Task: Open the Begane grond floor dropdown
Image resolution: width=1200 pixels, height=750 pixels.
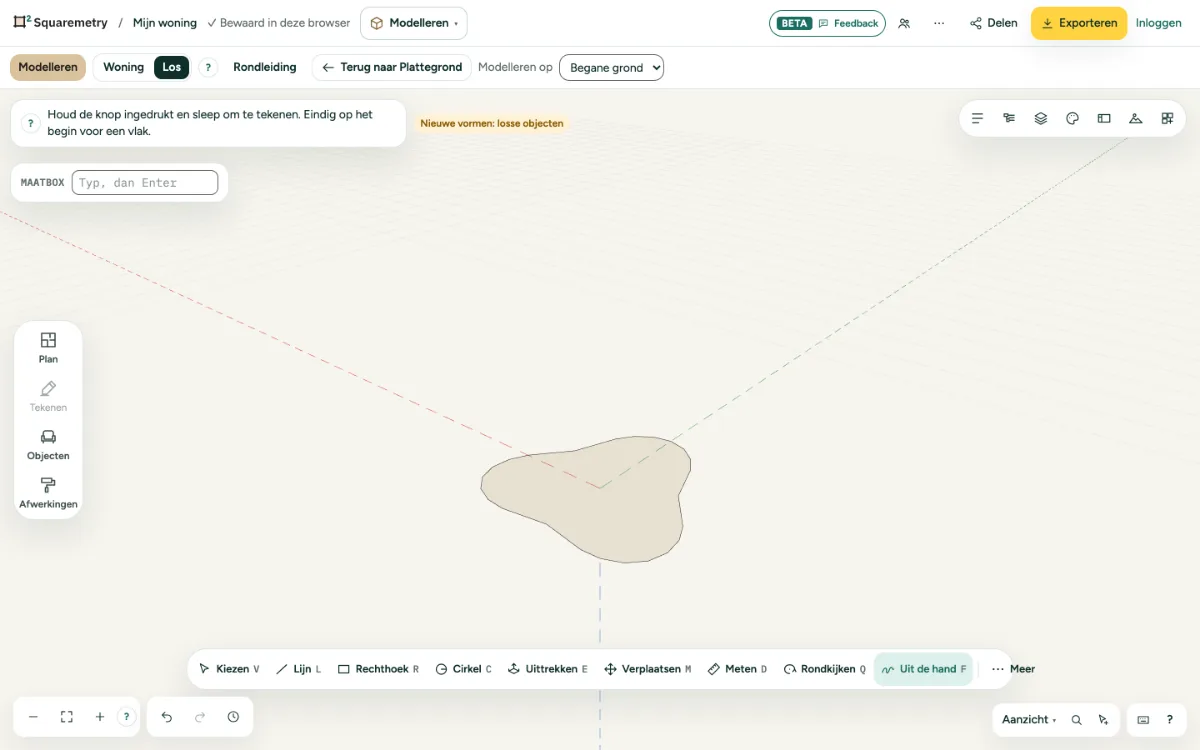Action: 611,68
